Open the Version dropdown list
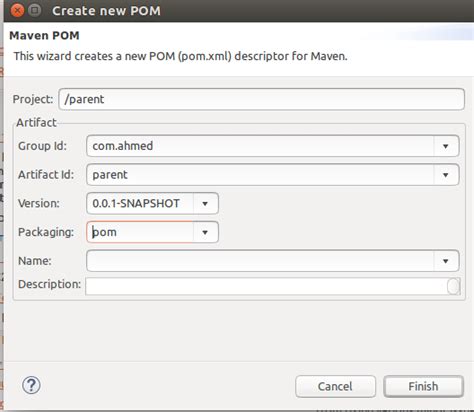 [205, 203]
